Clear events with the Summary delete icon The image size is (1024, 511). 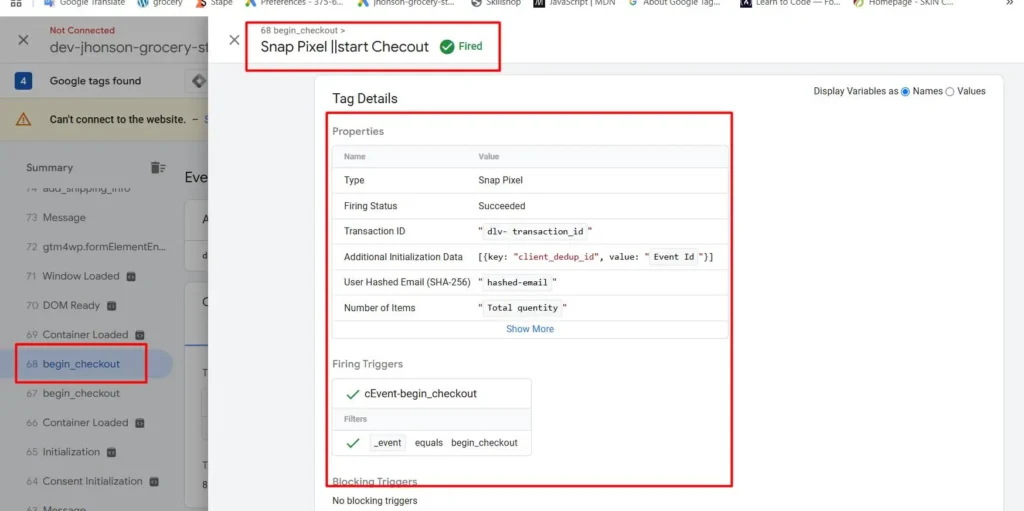click(x=158, y=167)
